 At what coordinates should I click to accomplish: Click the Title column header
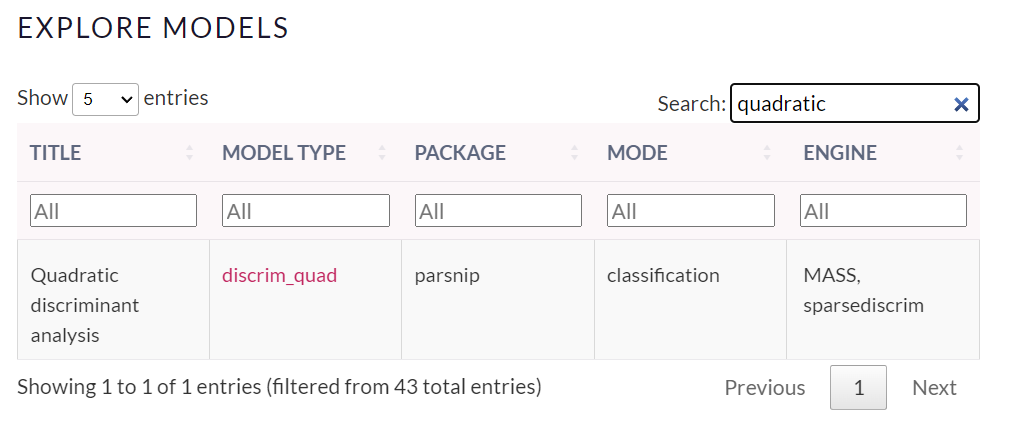pos(56,153)
